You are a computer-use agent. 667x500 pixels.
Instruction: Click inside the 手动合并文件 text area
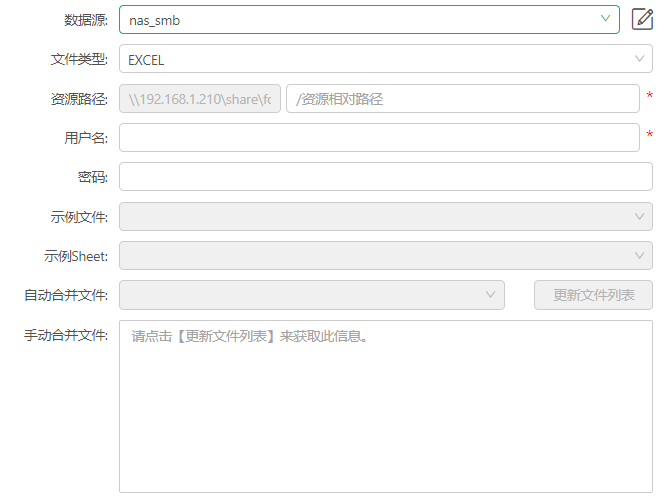(x=386, y=407)
